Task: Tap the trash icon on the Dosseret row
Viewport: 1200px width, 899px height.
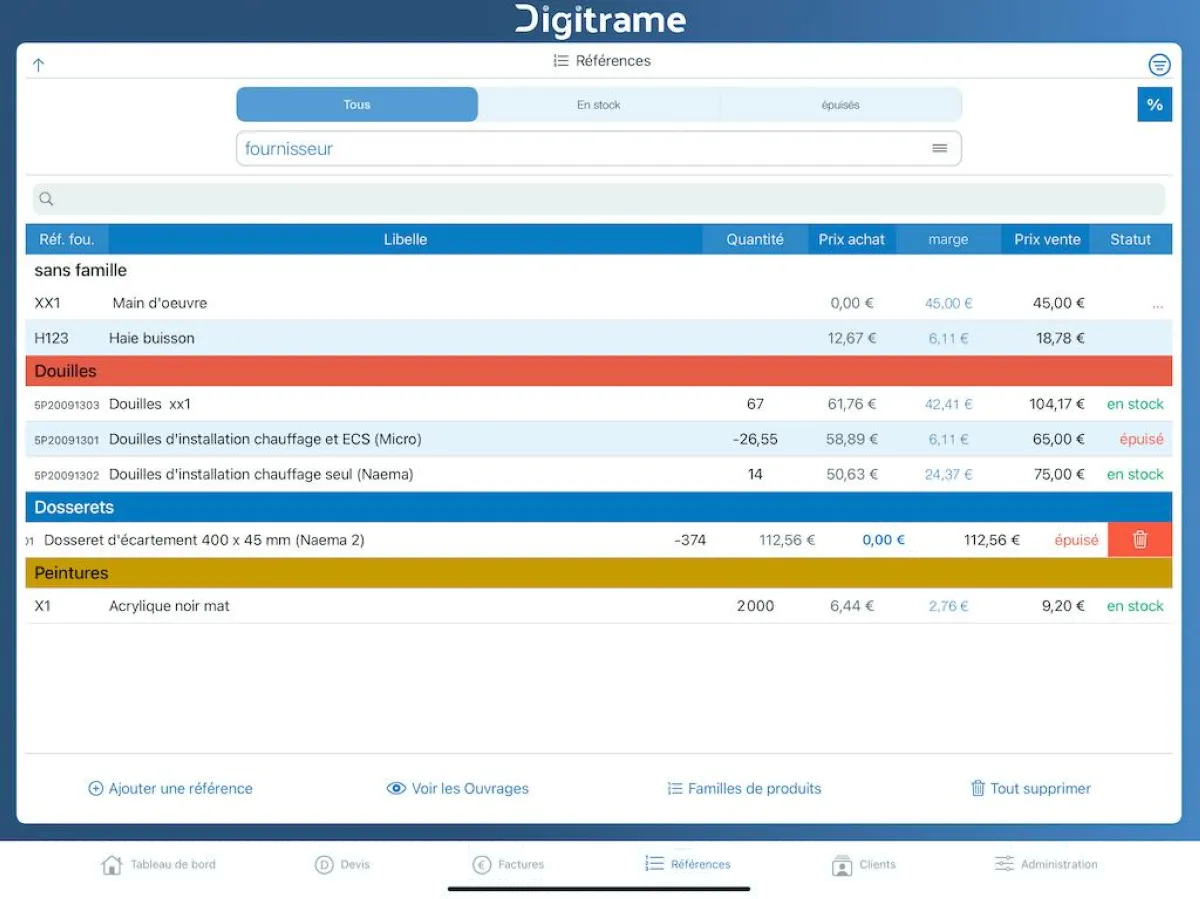Action: [1139, 539]
